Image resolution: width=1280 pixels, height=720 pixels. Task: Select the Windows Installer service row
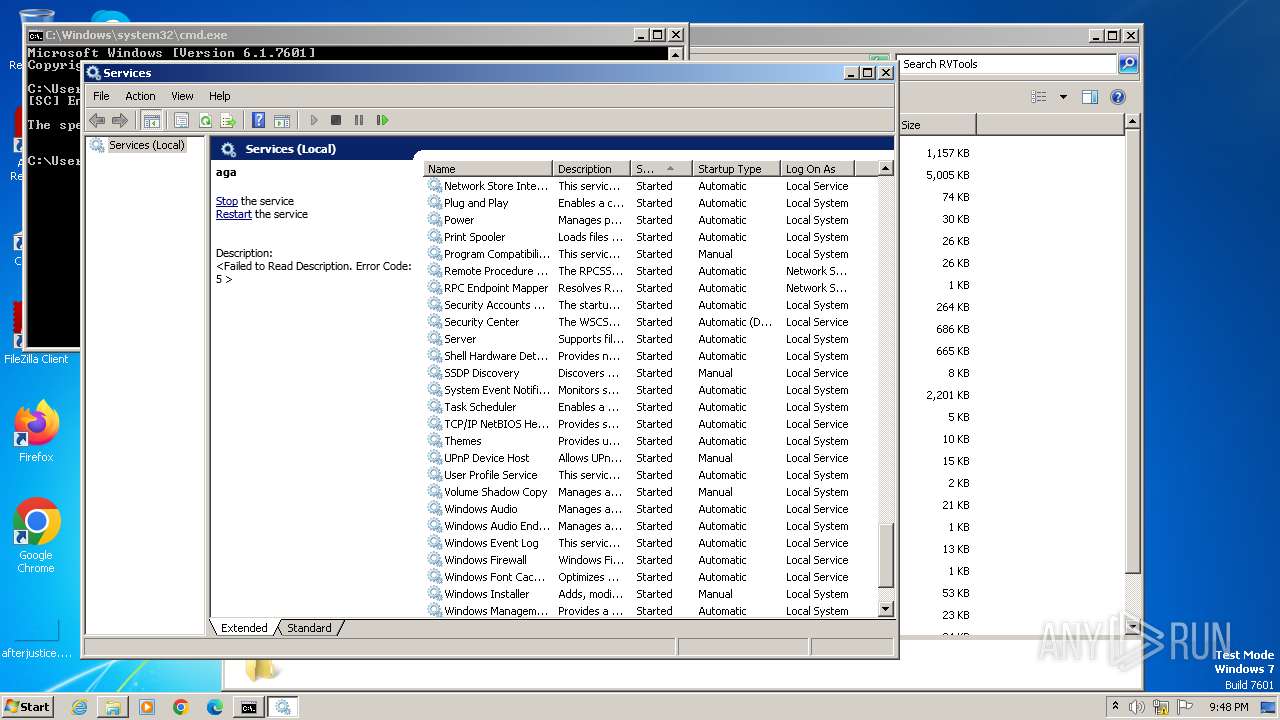click(x=650, y=594)
